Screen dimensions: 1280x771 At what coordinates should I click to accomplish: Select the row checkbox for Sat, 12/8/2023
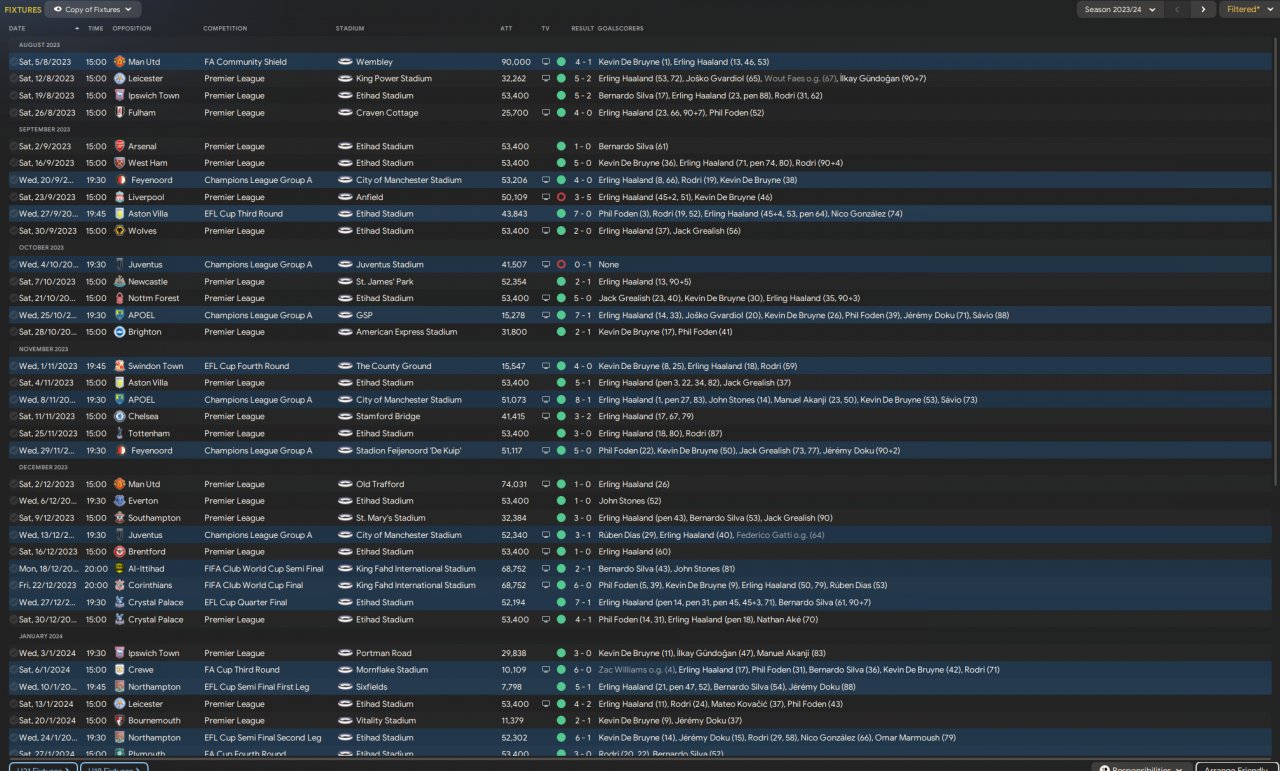click(x=14, y=79)
